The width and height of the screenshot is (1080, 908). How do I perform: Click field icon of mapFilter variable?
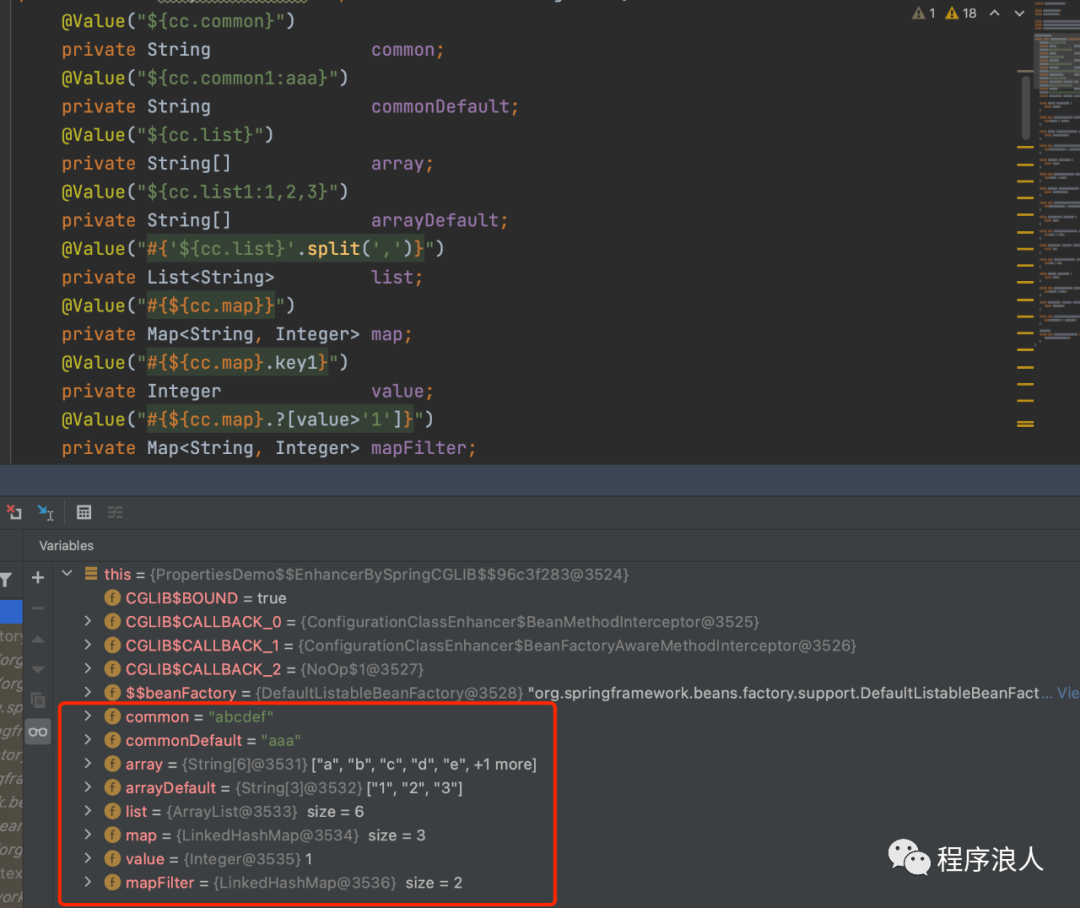[x=112, y=883]
